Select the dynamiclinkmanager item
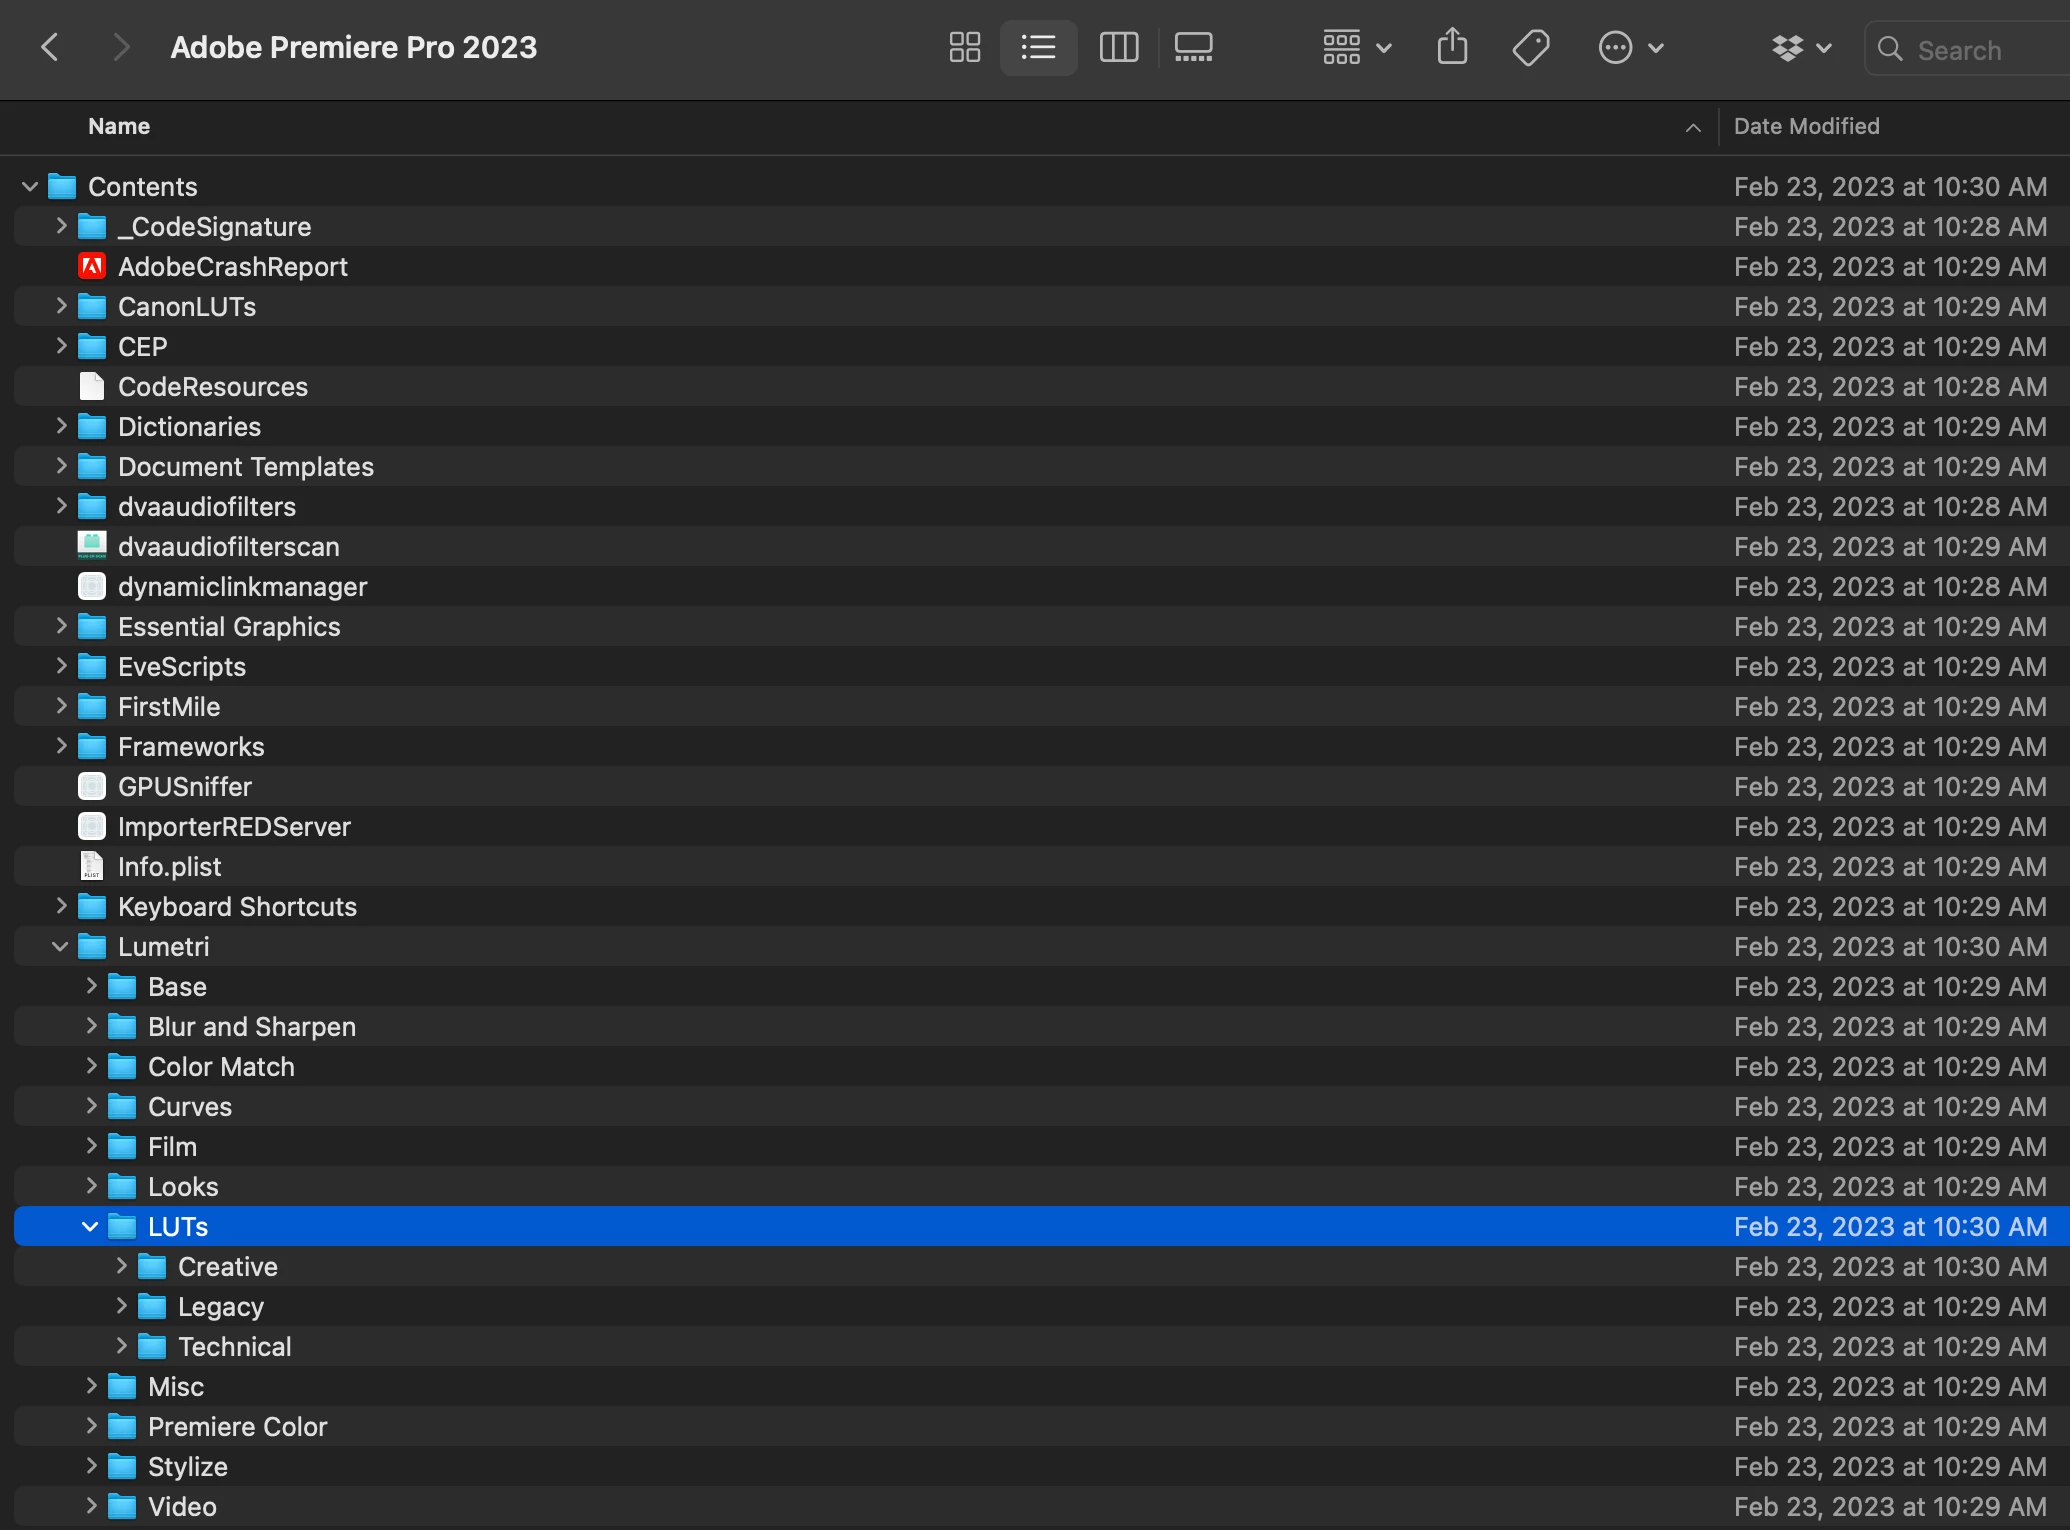The height and width of the screenshot is (1530, 2070). click(x=242, y=587)
